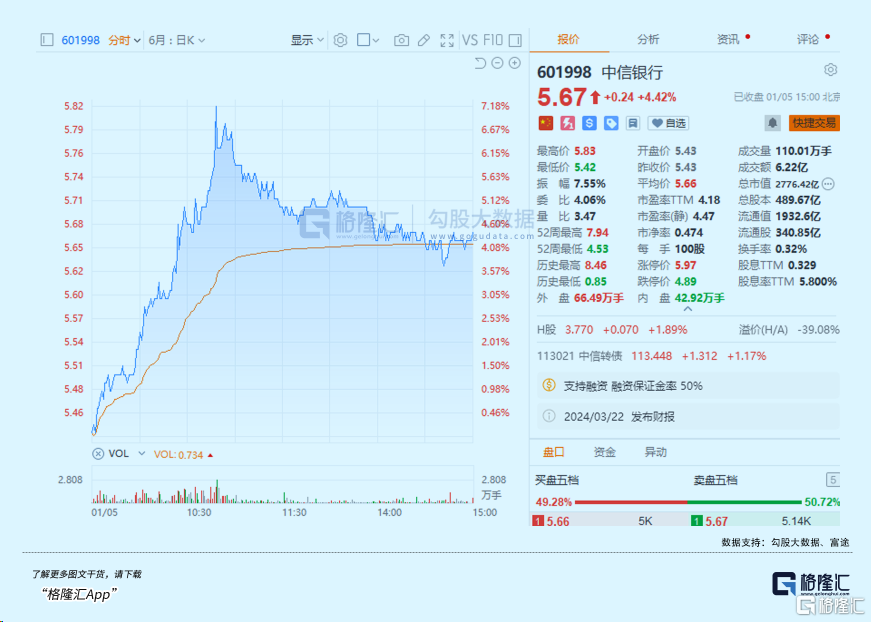Select the 异动 tab

[x=655, y=452]
